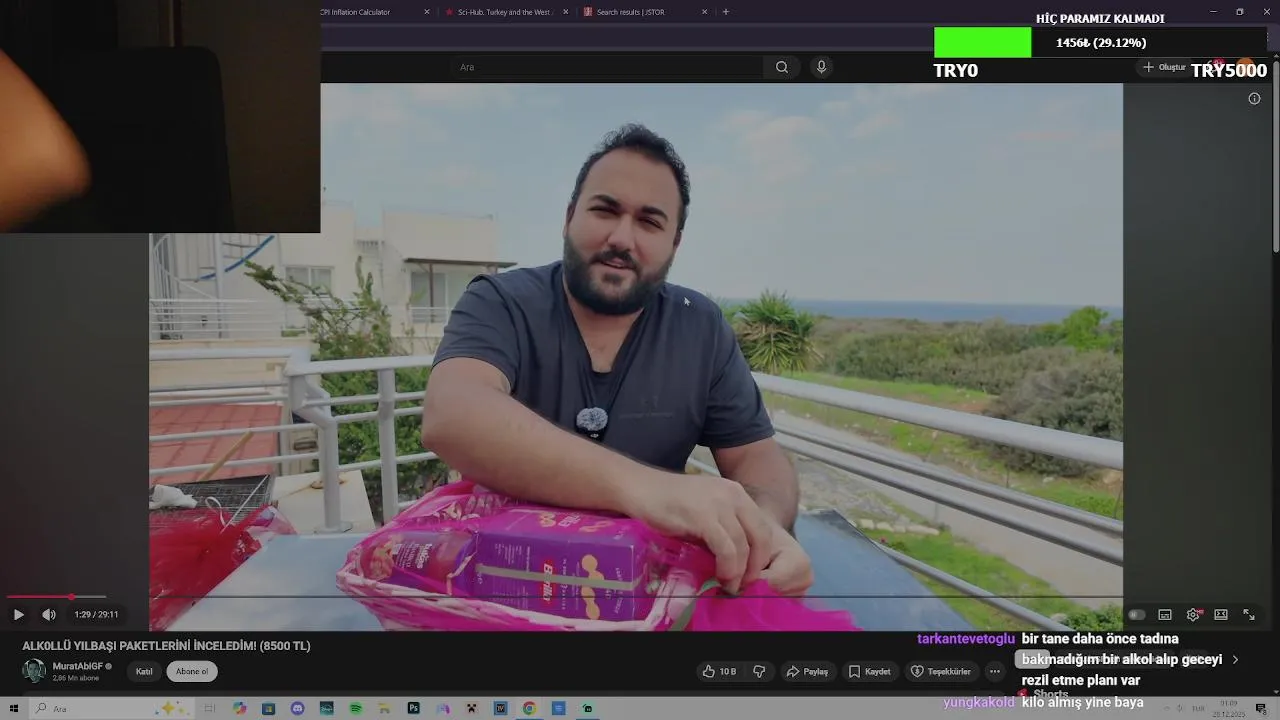Open the player settings gear
The image size is (1280, 720).
click(x=1193, y=615)
